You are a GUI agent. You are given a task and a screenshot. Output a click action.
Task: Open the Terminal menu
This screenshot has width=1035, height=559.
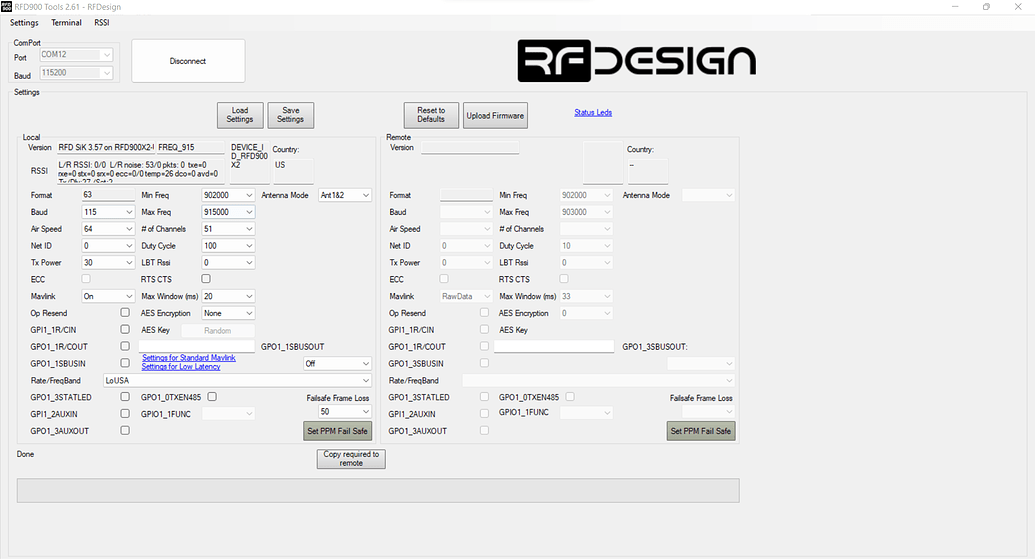pyautogui.click(x=66, y=22)
